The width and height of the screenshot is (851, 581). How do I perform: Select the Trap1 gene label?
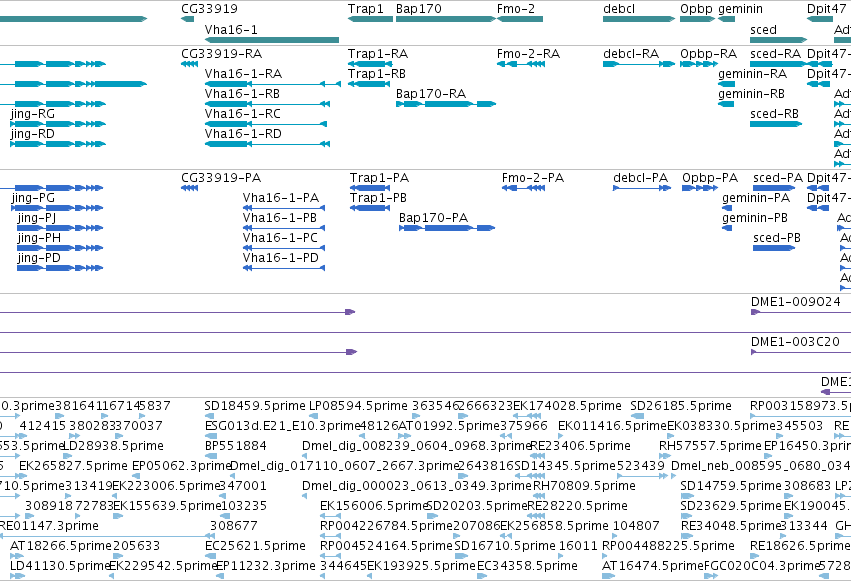[x=365, y=9]
